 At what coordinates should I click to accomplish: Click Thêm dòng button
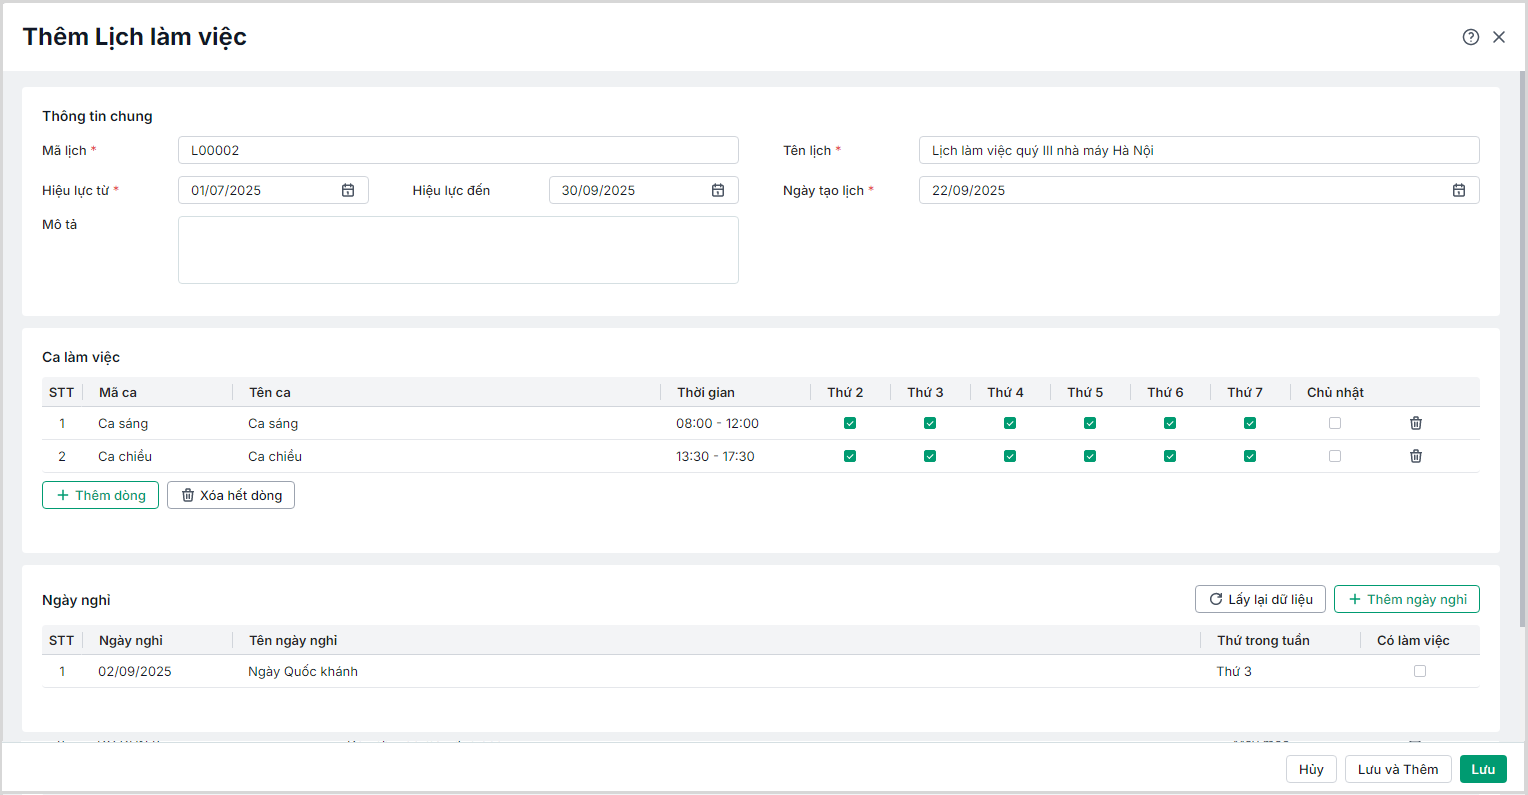pyautogui.click(x=100, y=495)
